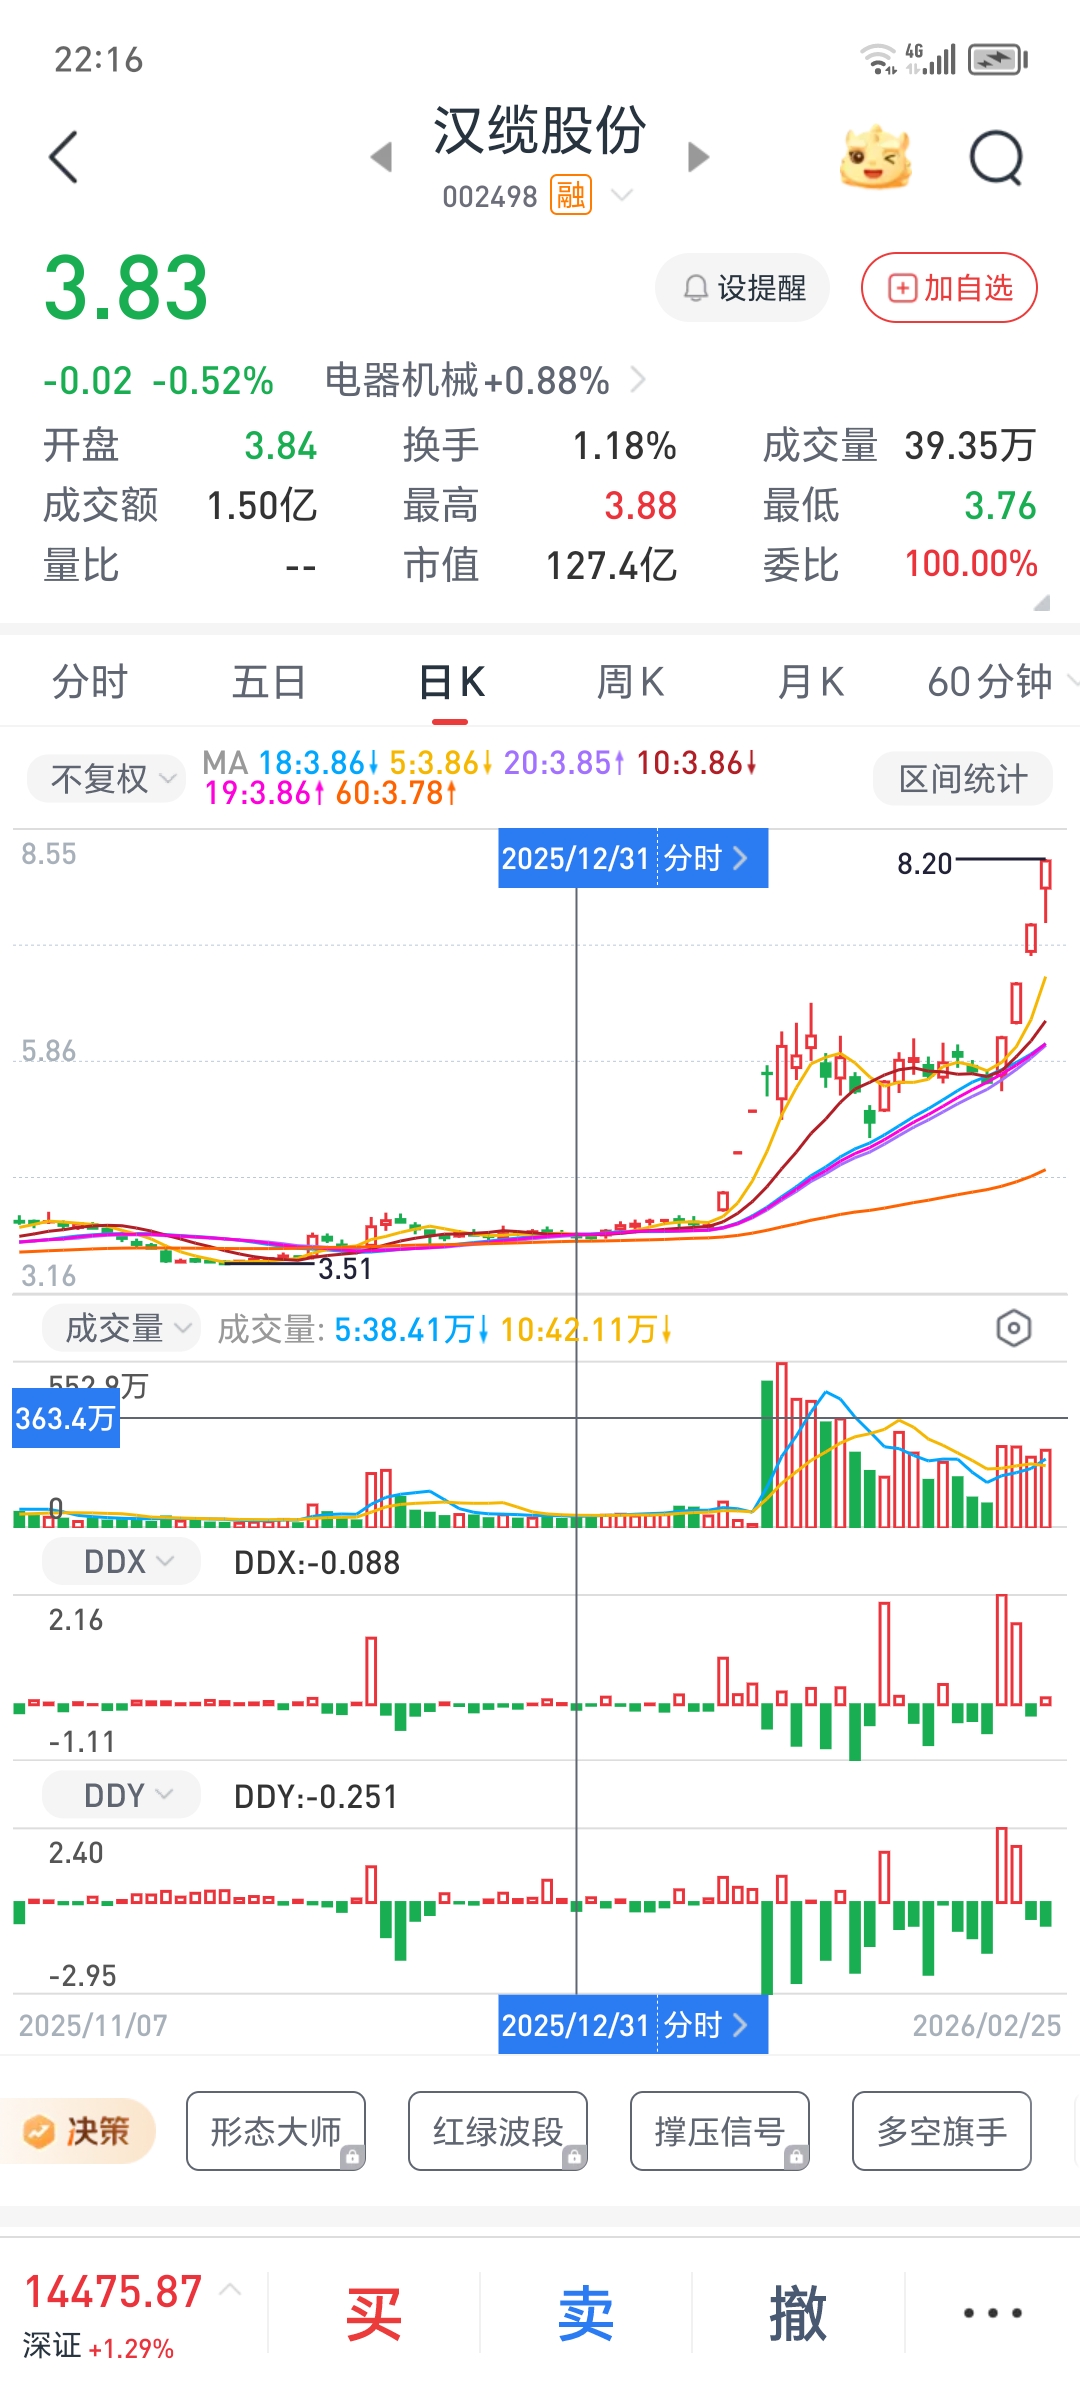Tap Wi-Fi icon in status bar
The image size is (1080, 2388).
coord(878,59)
